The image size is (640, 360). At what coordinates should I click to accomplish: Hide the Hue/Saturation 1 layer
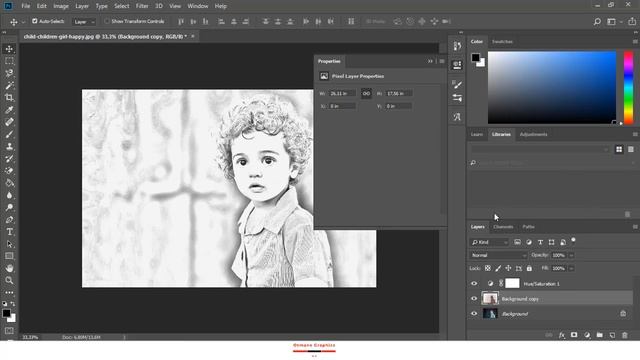474,283
